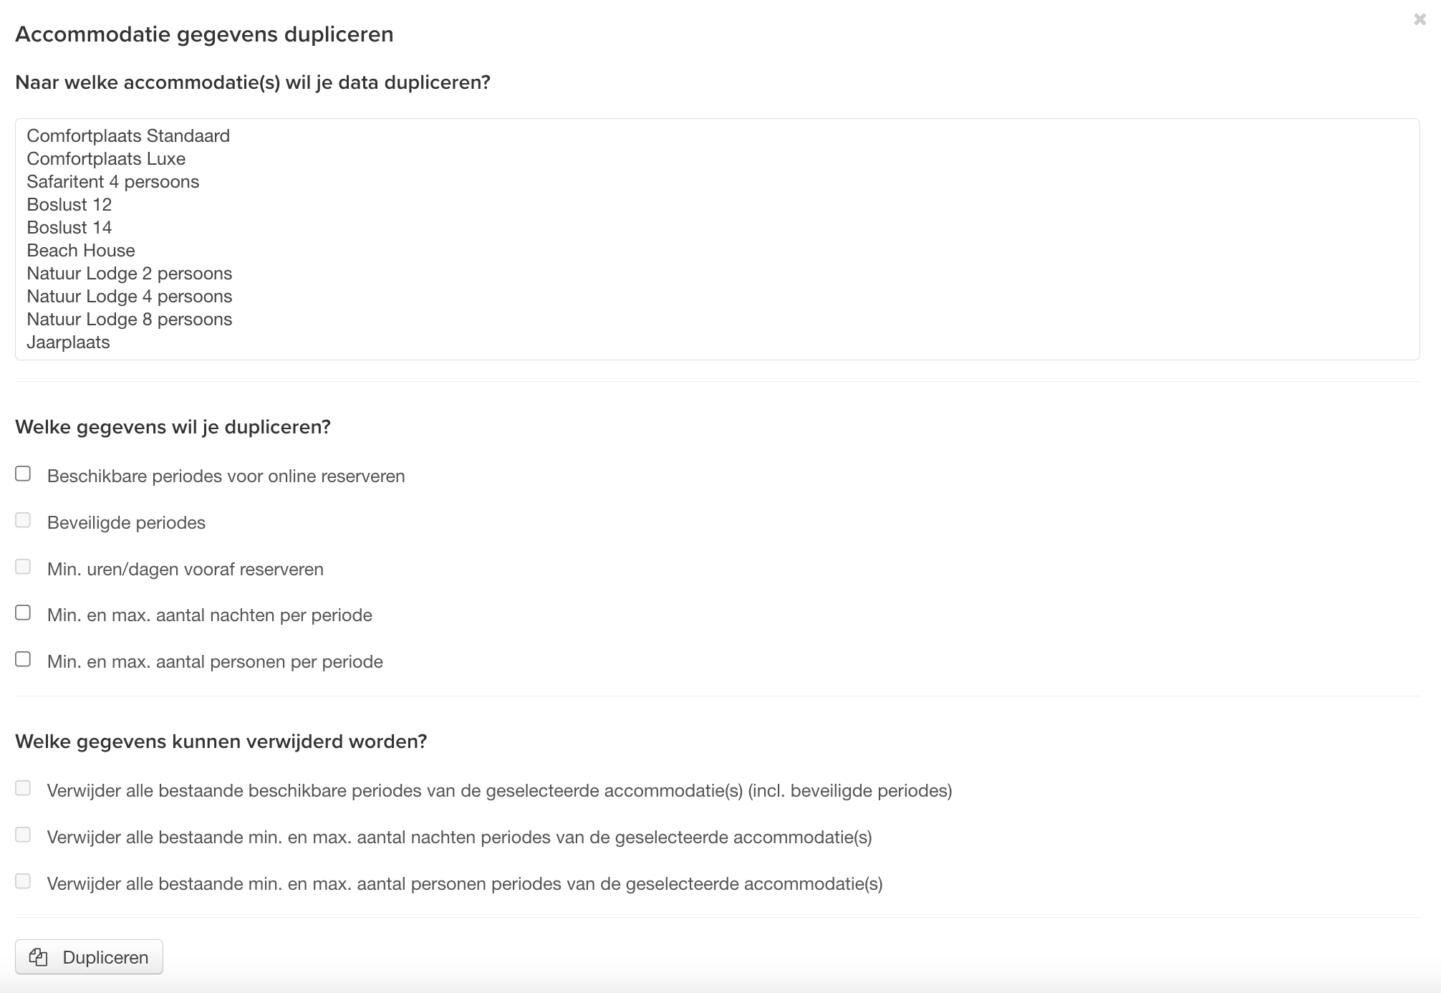
Task: Select 'Boslust 14' accommodation
Action: (x=69, y=228)
